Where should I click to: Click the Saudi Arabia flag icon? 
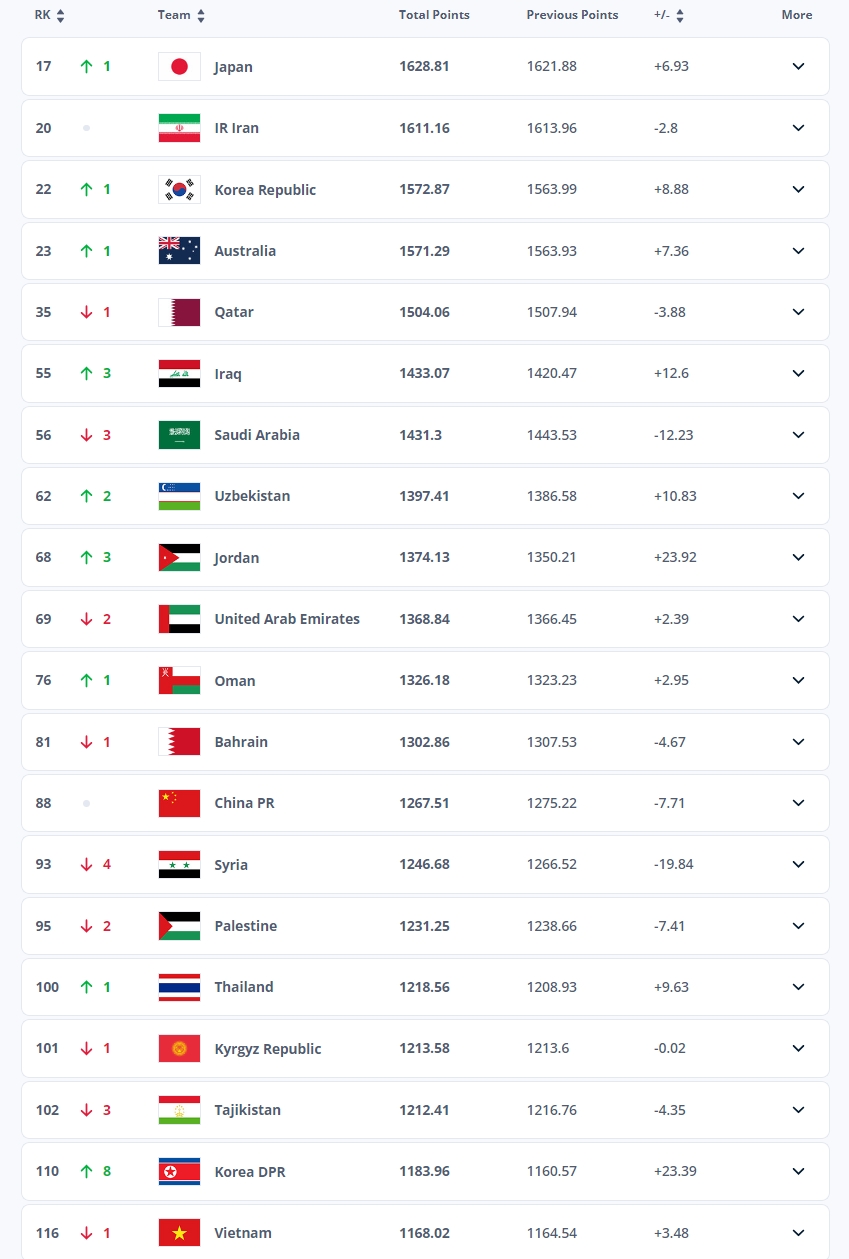(x=179, y=435)
